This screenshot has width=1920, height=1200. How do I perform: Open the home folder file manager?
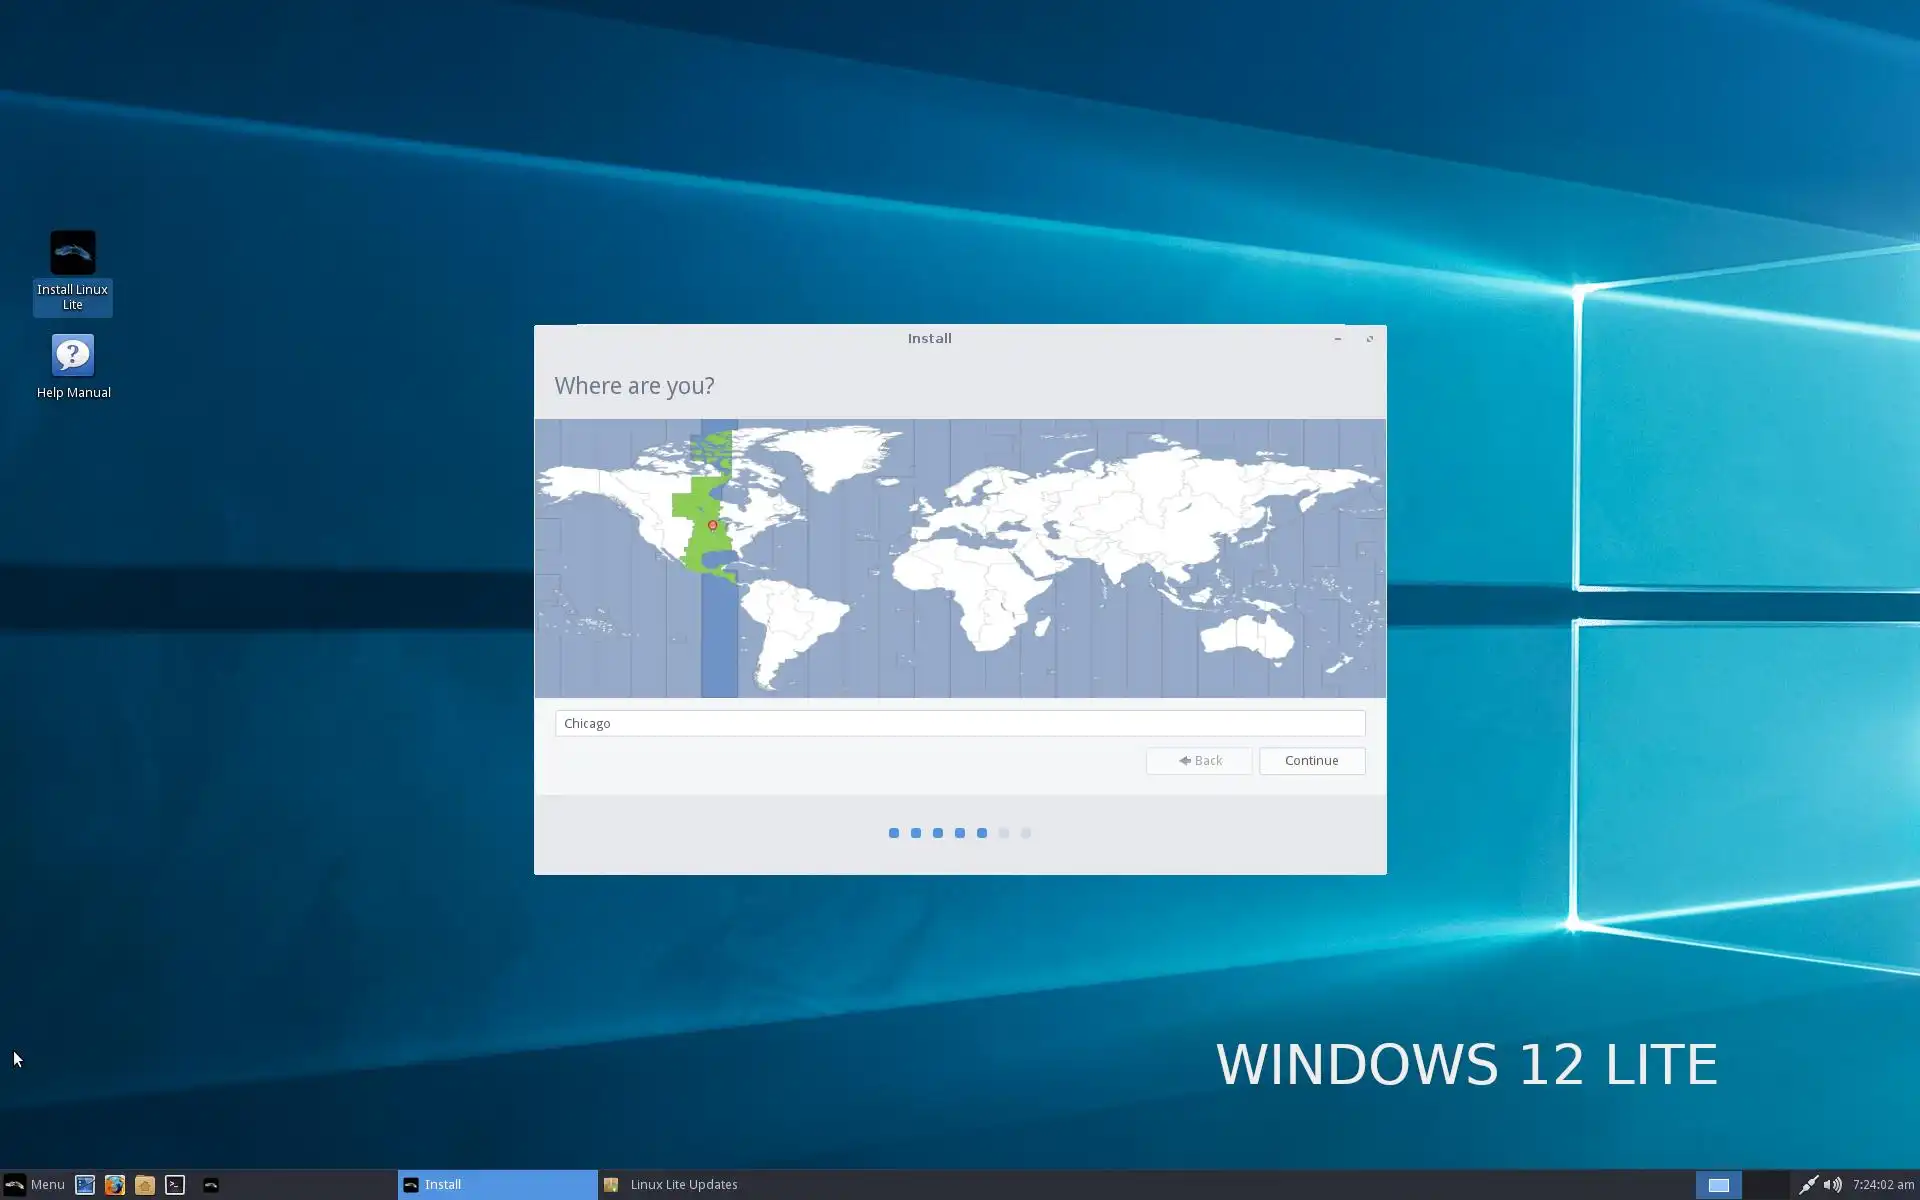[144, 1185]
